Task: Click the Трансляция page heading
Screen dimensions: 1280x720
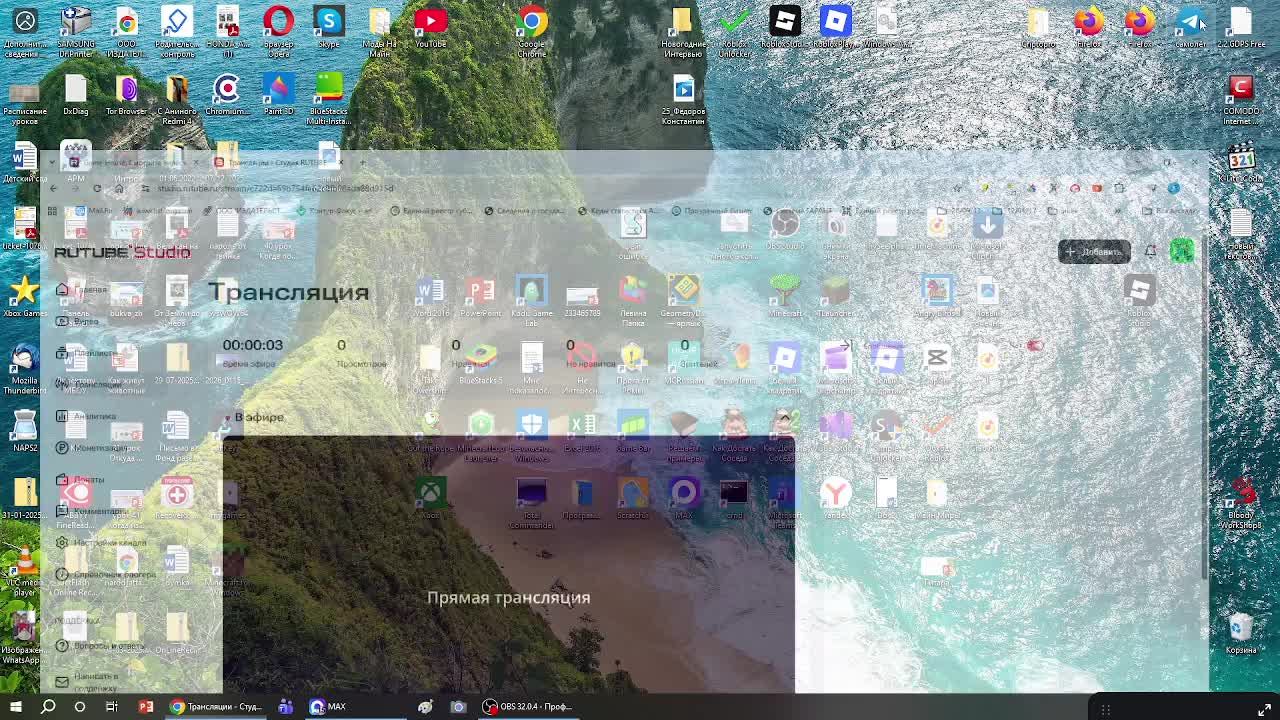Action: pyautogui.click(x=289, y=292)
